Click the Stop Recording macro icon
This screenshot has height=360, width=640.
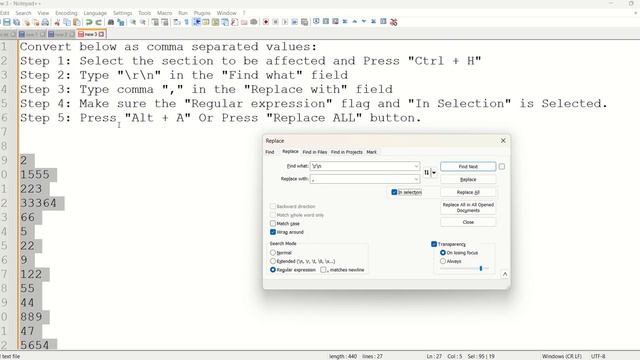(x=276, y=22)
